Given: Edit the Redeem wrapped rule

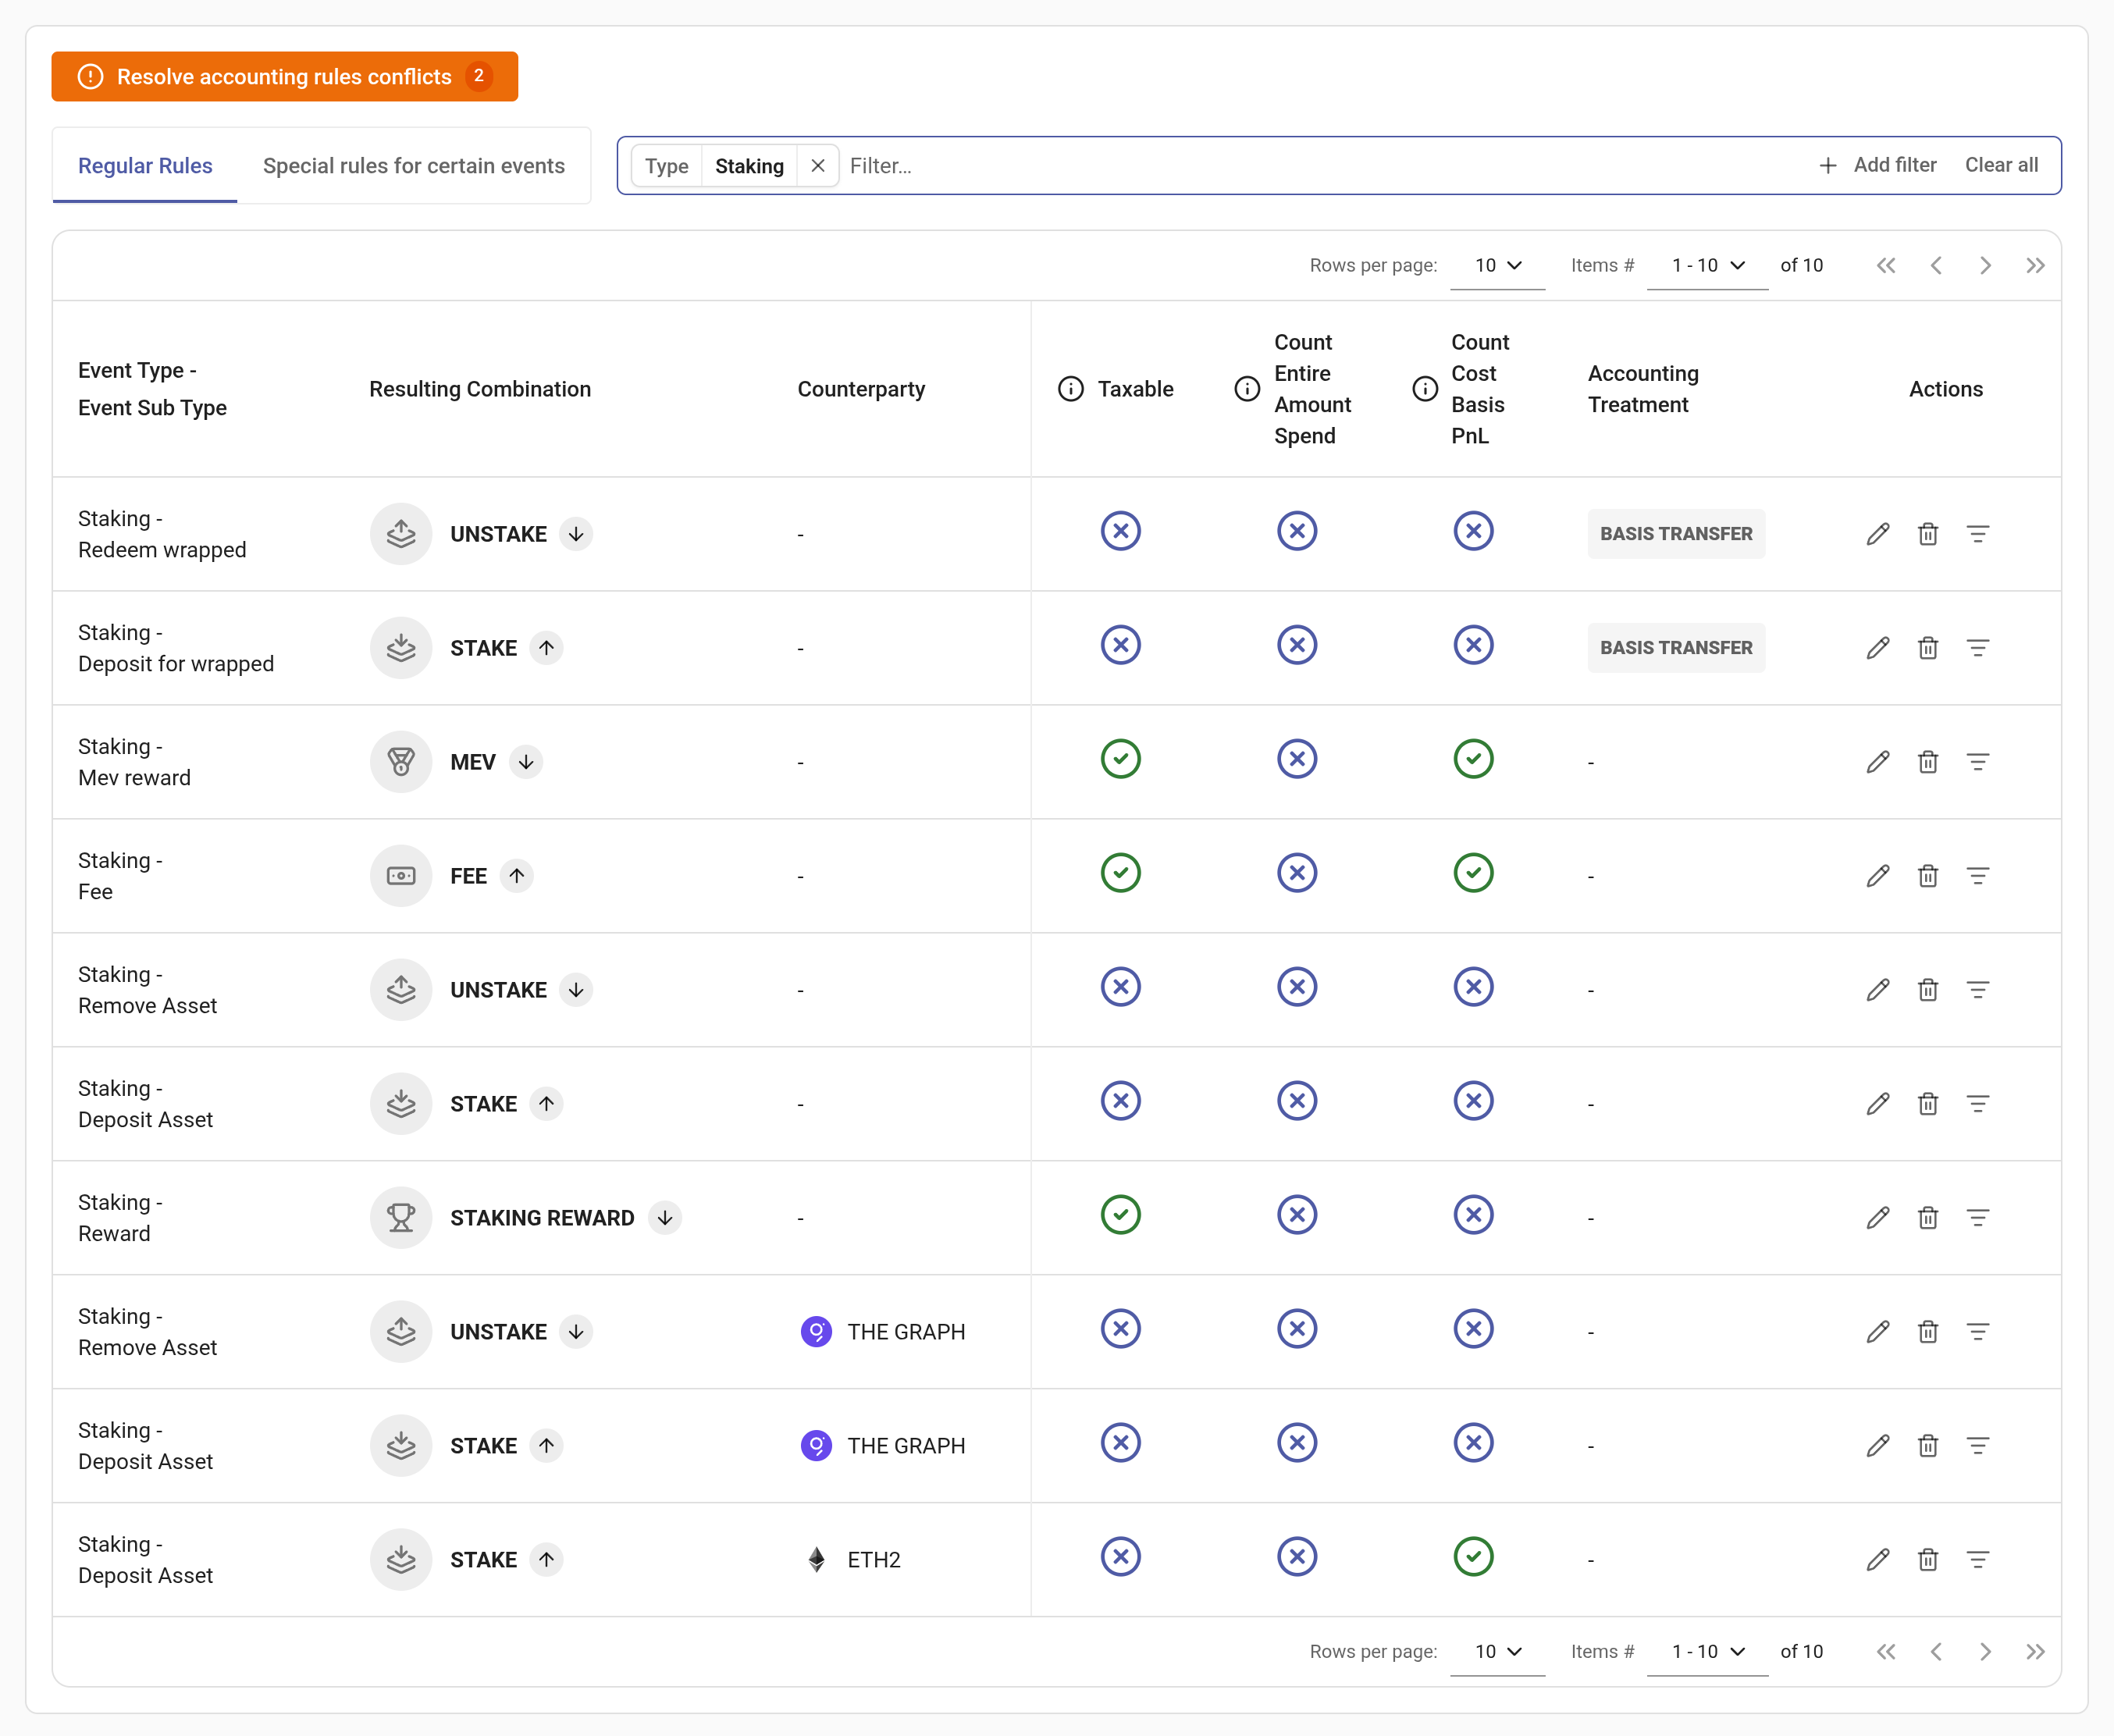Looking at the screenshot, I should (1877, 534).
